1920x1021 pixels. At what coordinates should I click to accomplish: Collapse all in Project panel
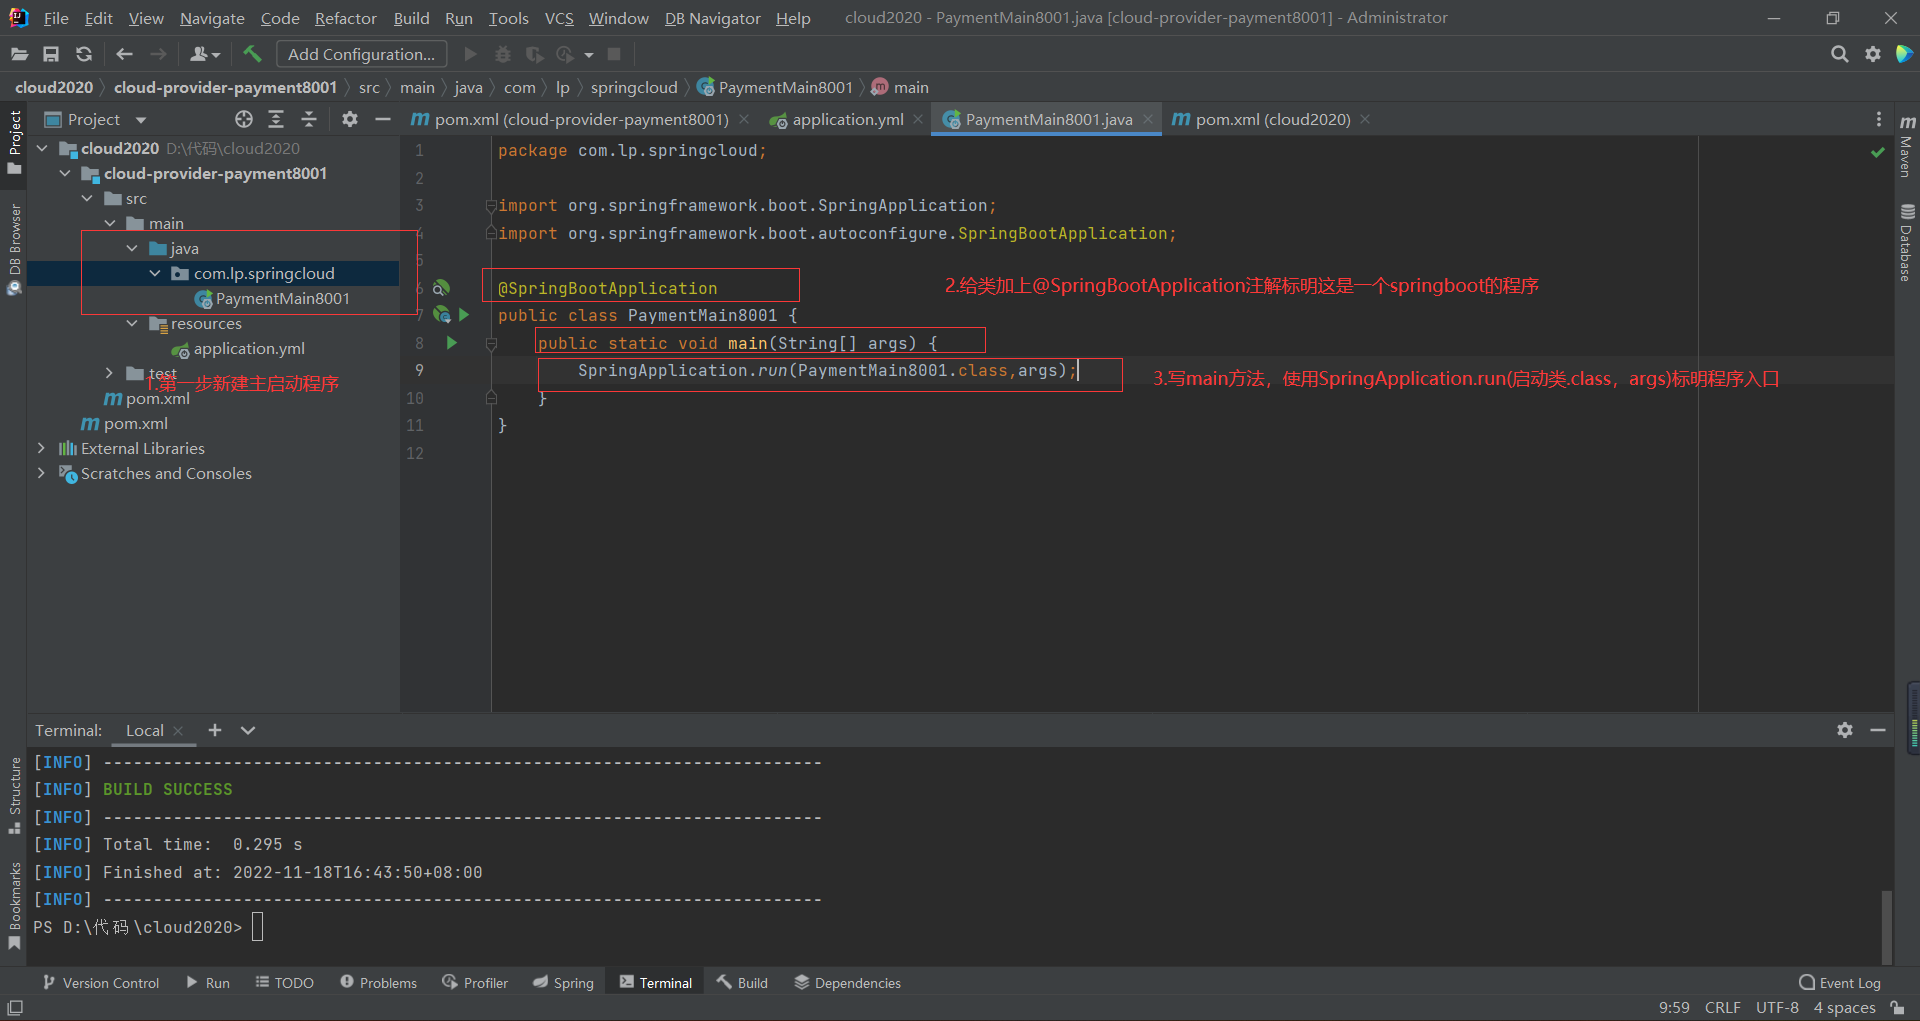309,119
